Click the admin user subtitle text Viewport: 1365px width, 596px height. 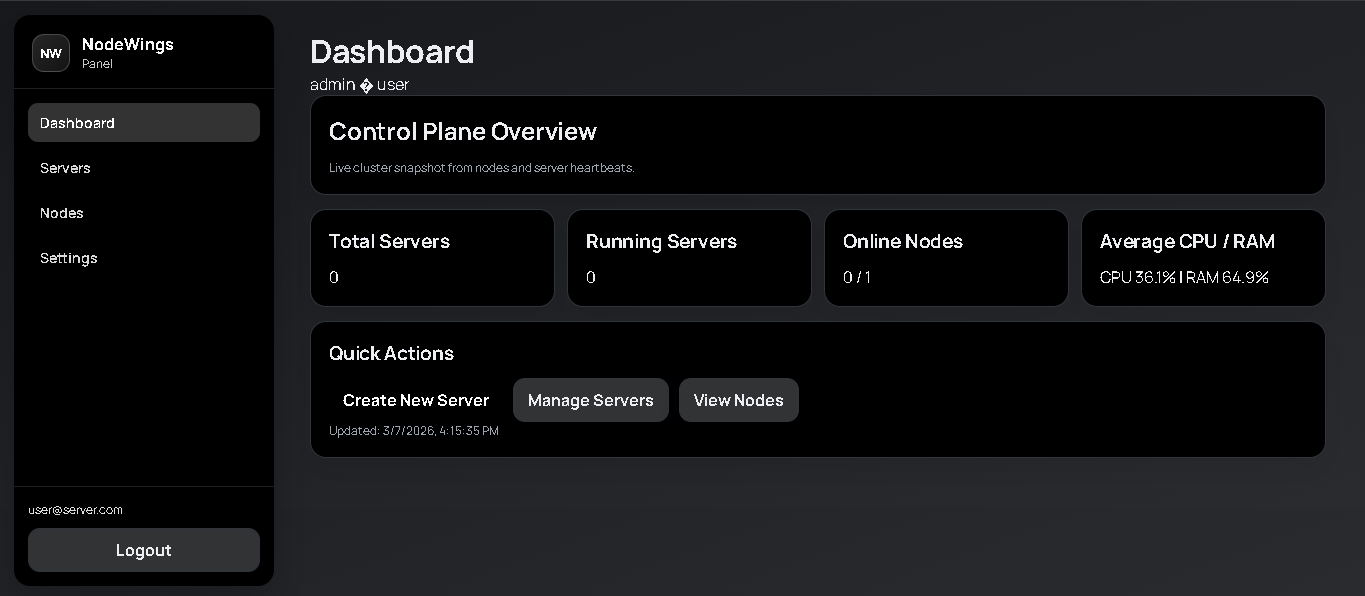coord(358,85)
